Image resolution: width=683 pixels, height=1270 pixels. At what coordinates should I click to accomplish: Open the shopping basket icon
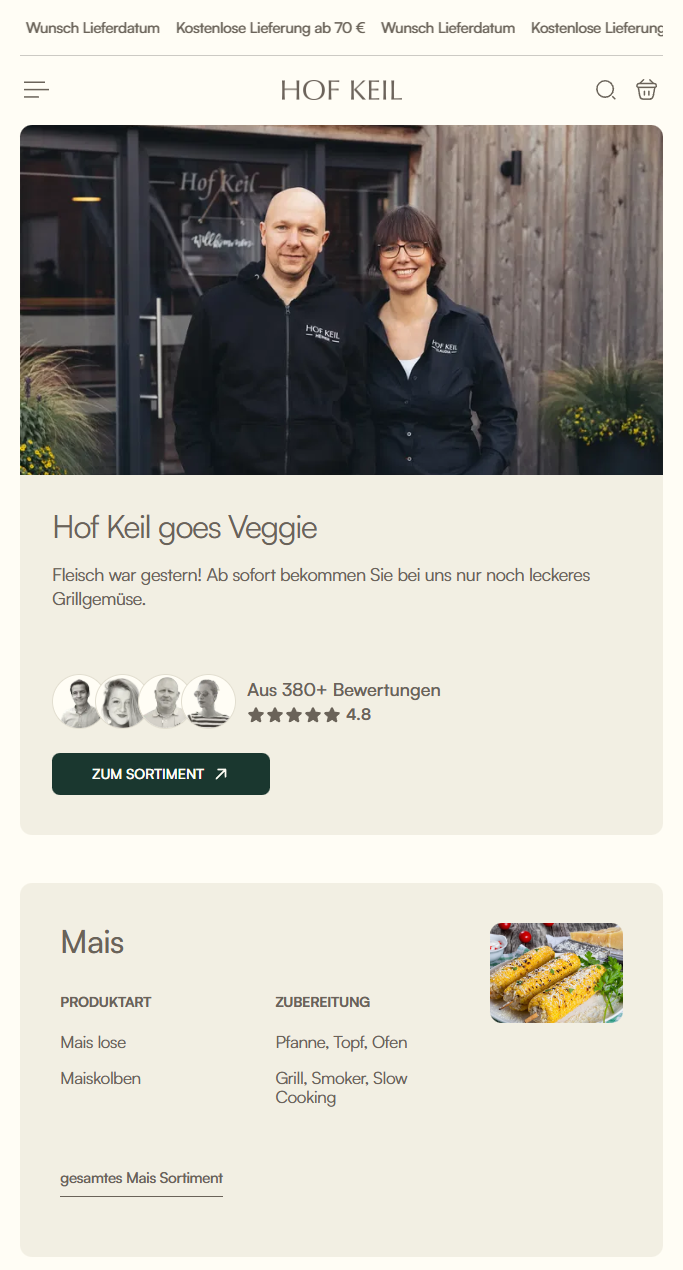tap(647, 90)
